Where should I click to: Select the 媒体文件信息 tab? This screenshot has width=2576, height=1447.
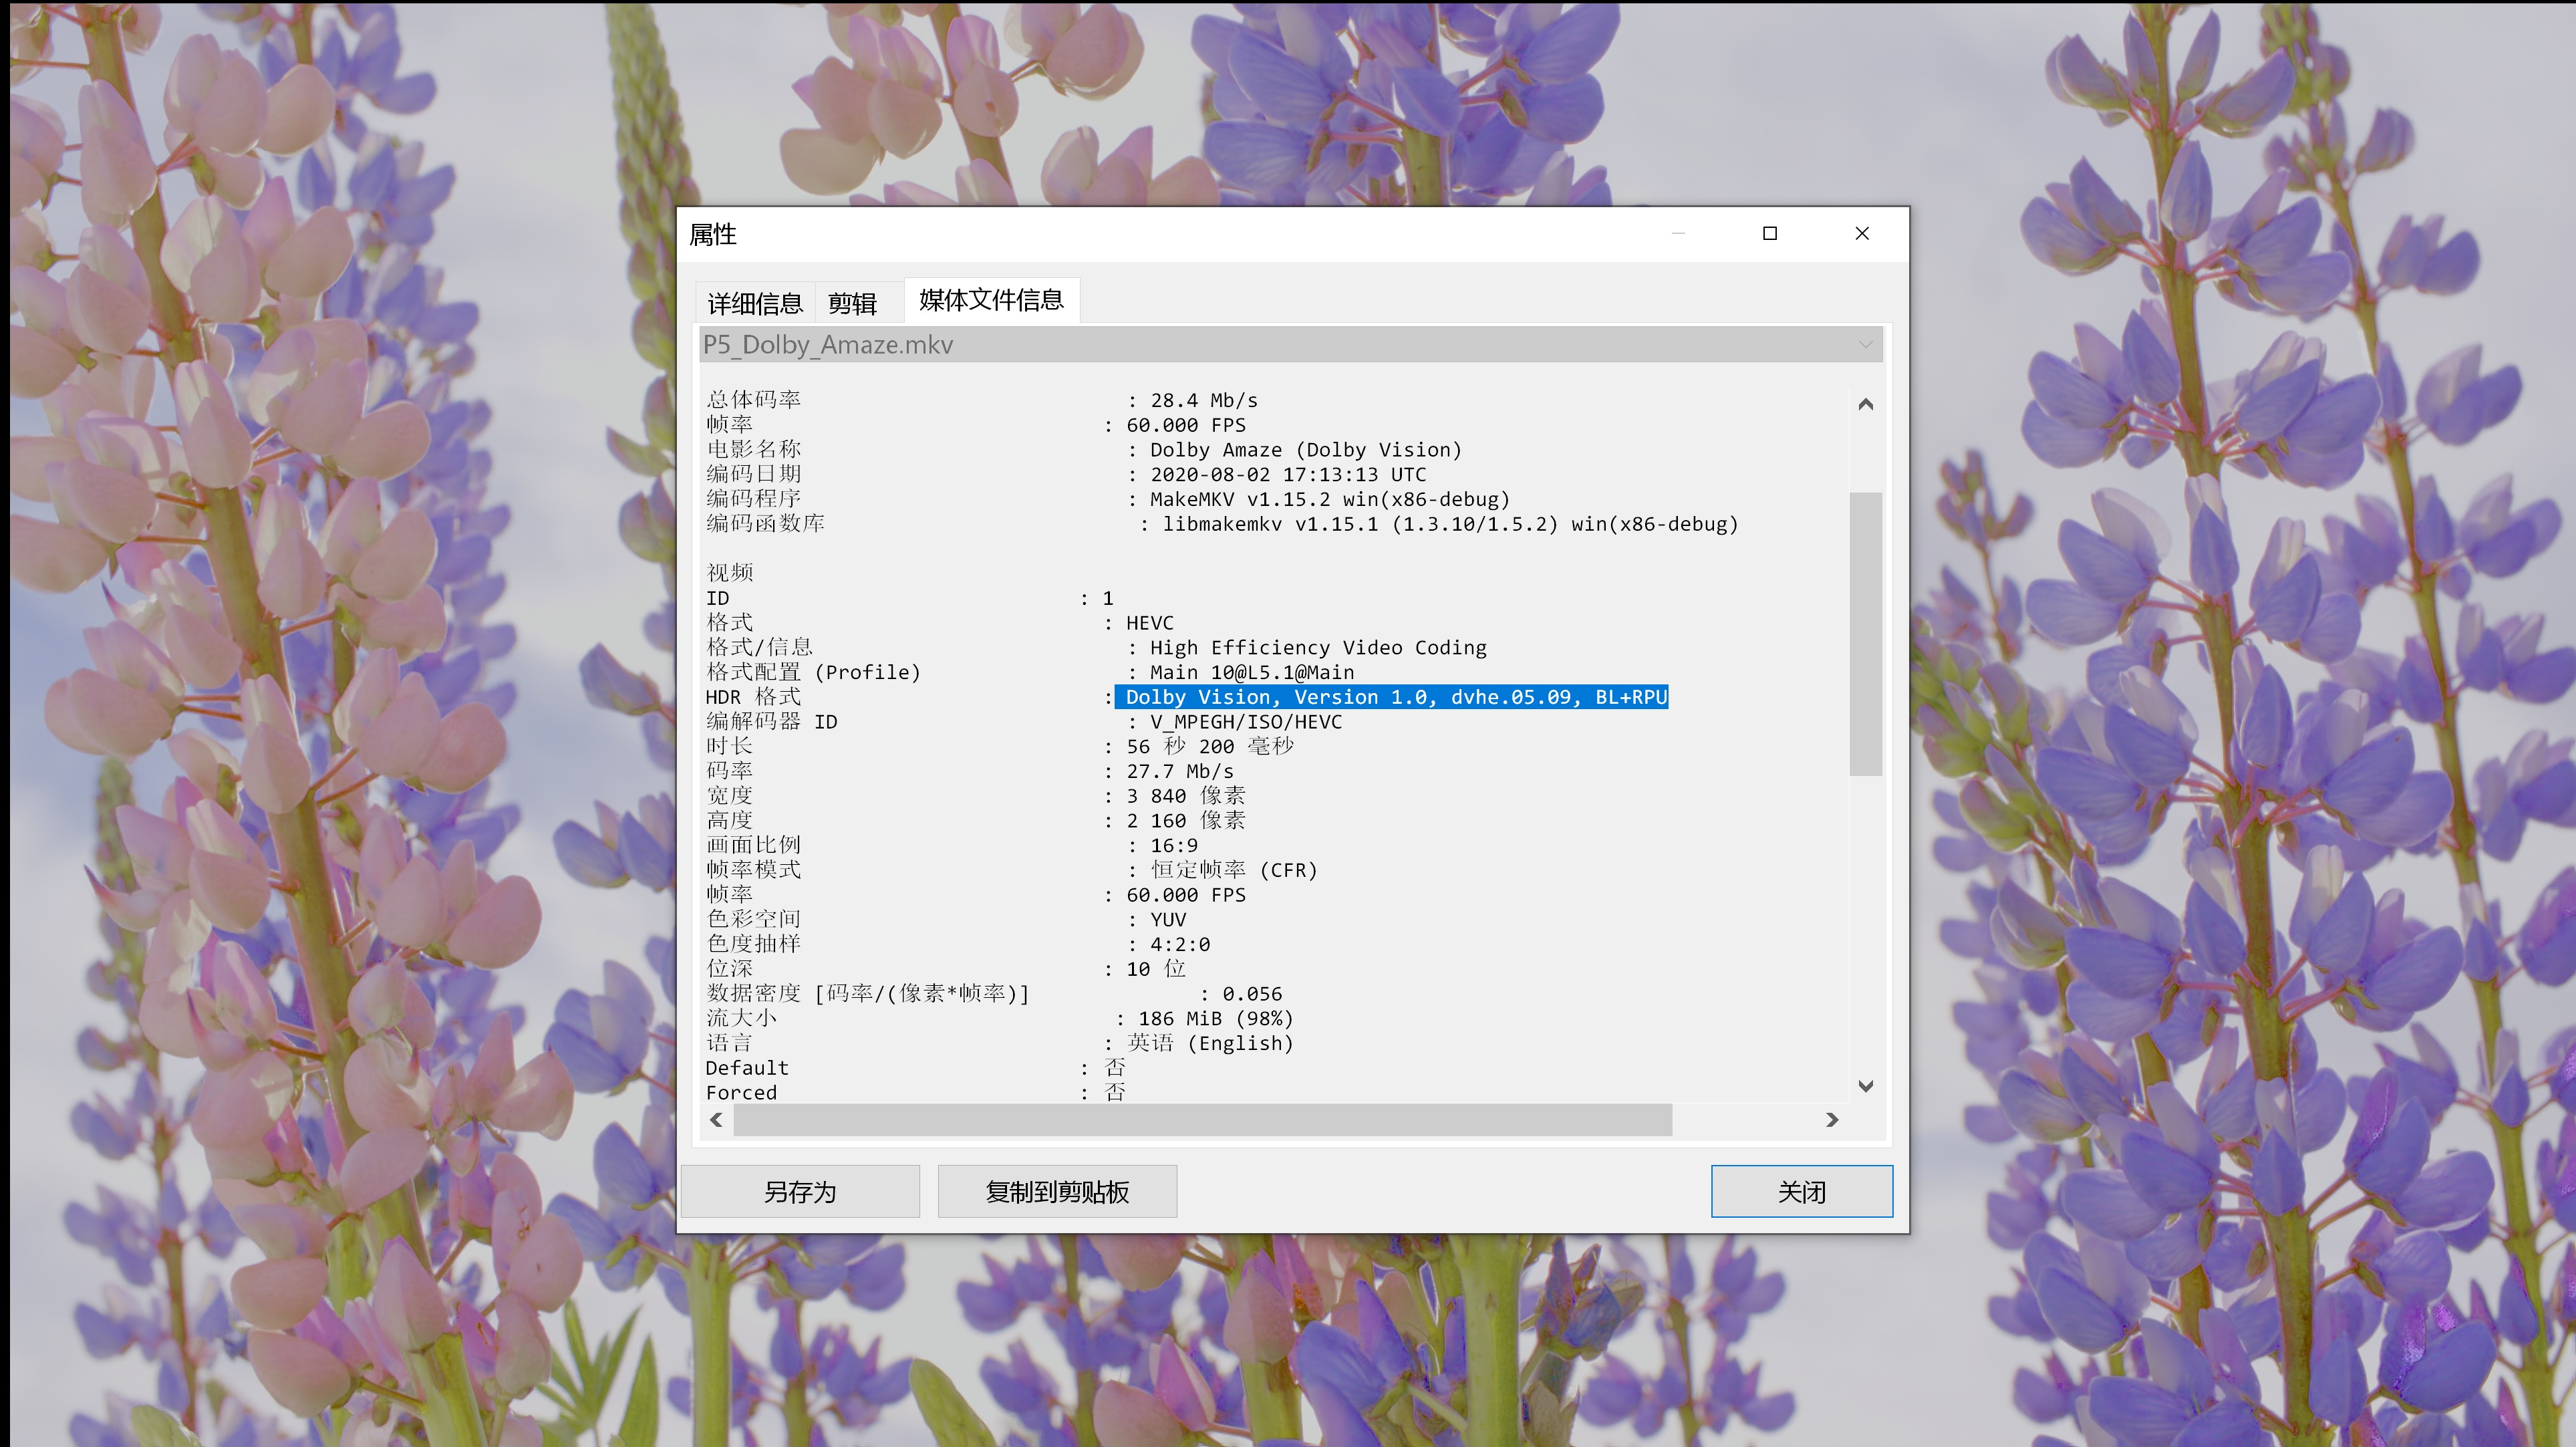pyautogui.click(x=991, y=300)
